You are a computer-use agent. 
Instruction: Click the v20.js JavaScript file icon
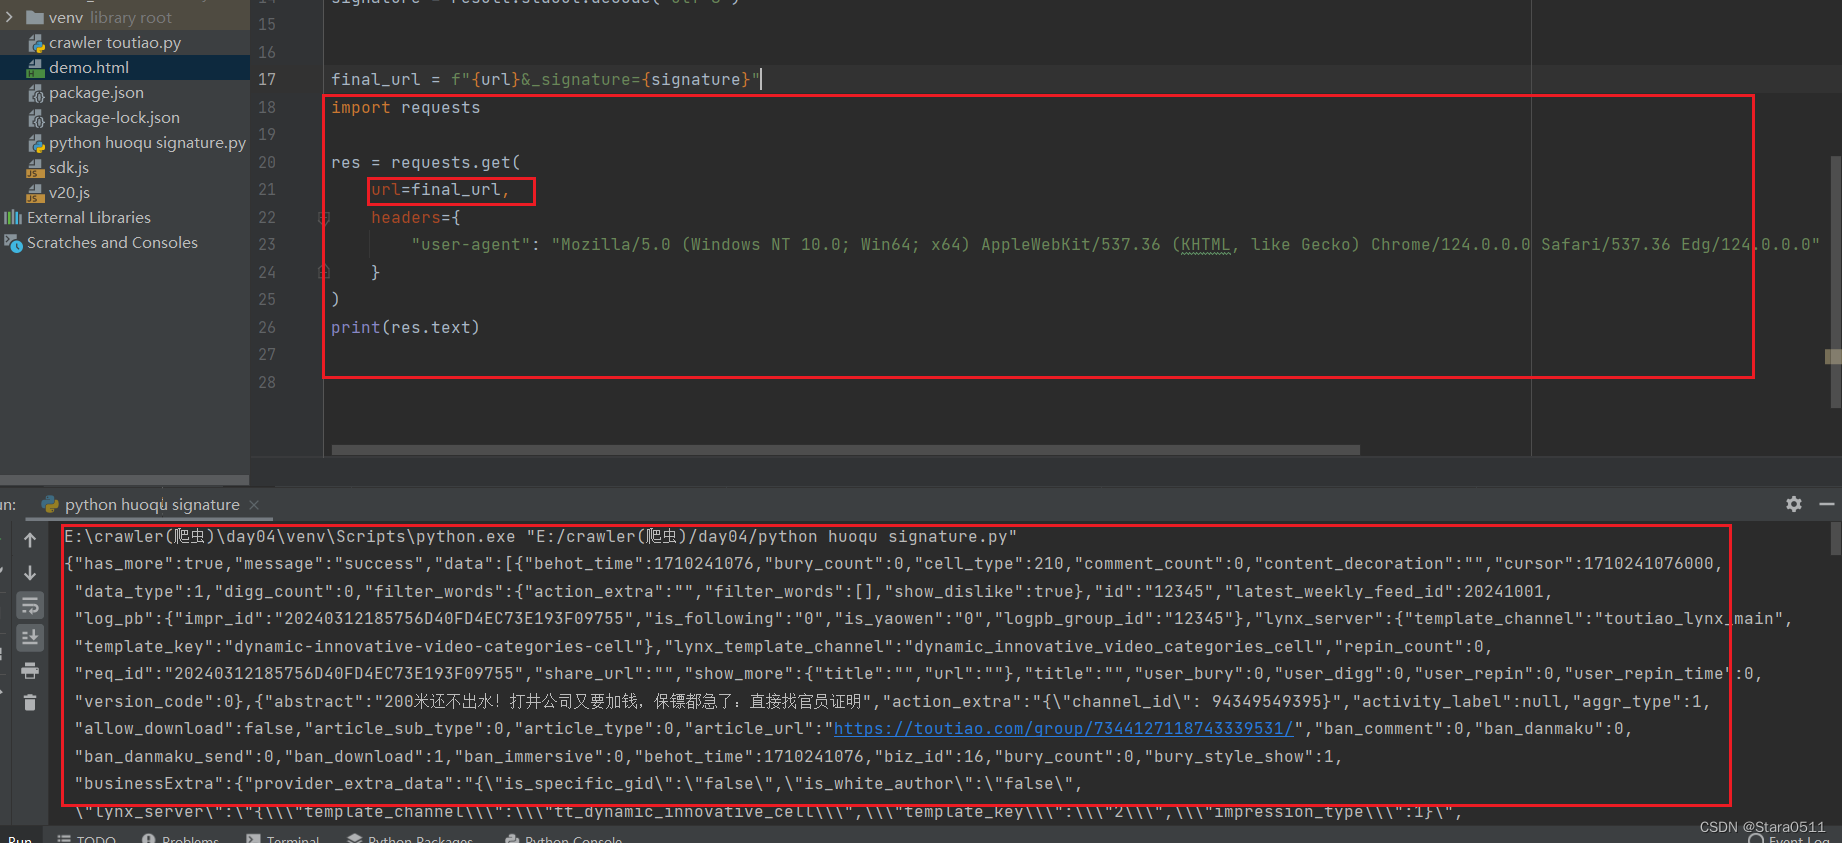point(36,193)
